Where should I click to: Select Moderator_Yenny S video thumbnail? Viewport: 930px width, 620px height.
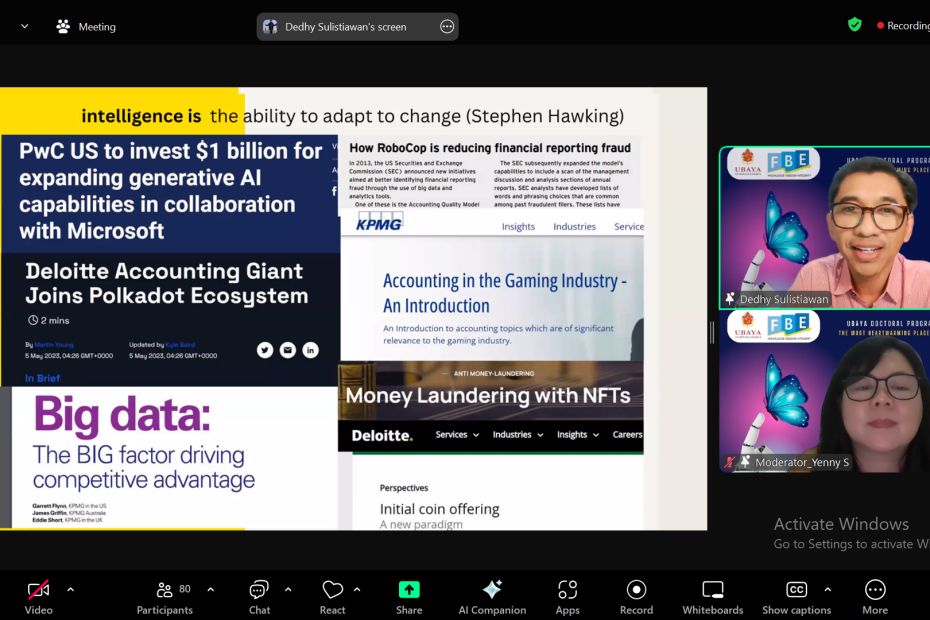[x=824, y=391]
